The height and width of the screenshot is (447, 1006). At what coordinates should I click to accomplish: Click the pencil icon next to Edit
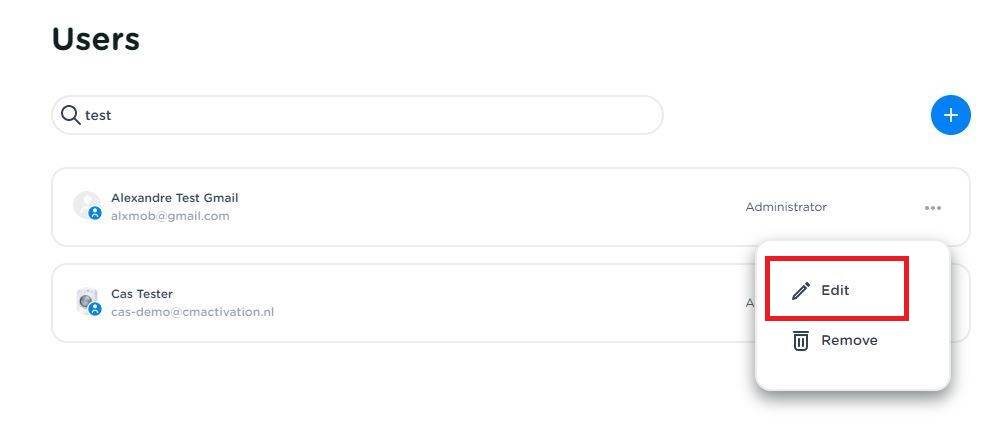(x=800, y=291)
